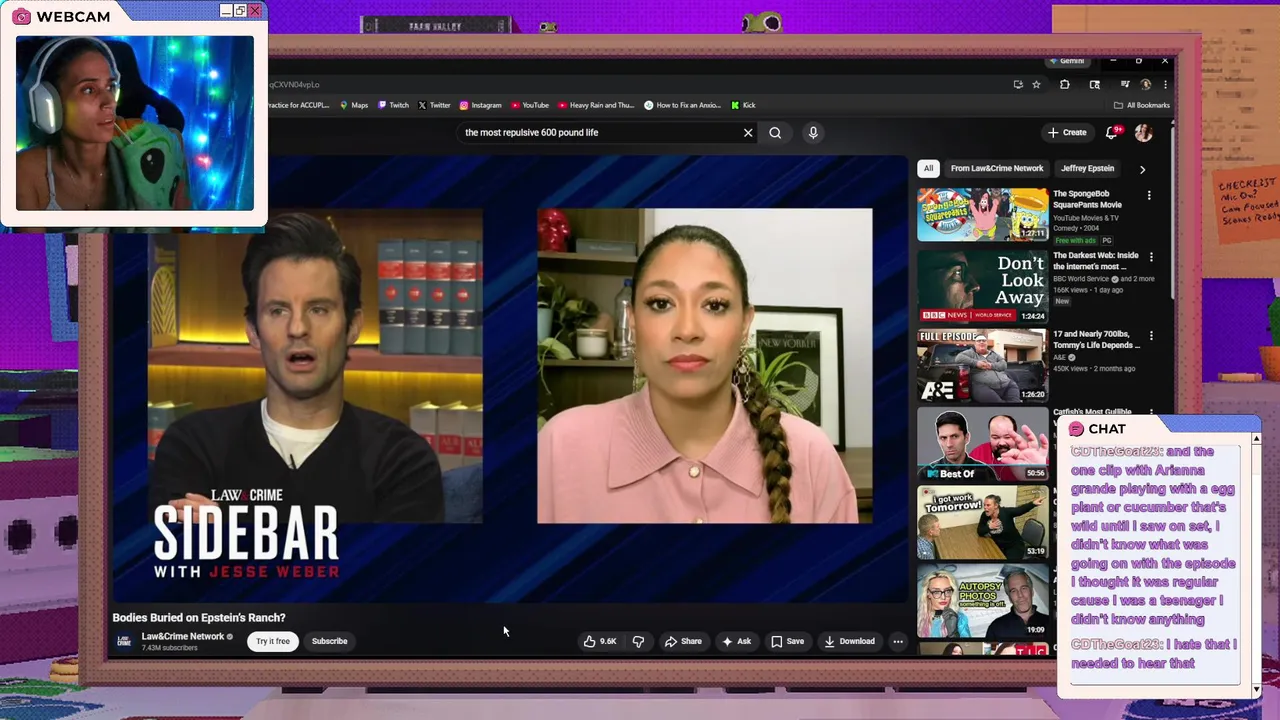Open the Instagram bookmark

481,105
